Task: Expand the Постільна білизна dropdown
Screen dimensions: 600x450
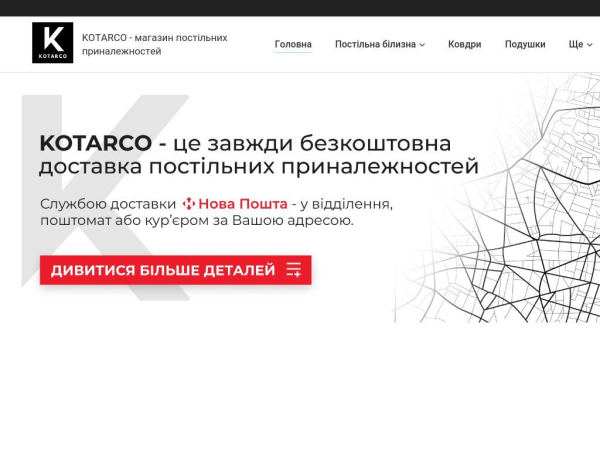Action: pyautogui.click(x=380, y=44)
